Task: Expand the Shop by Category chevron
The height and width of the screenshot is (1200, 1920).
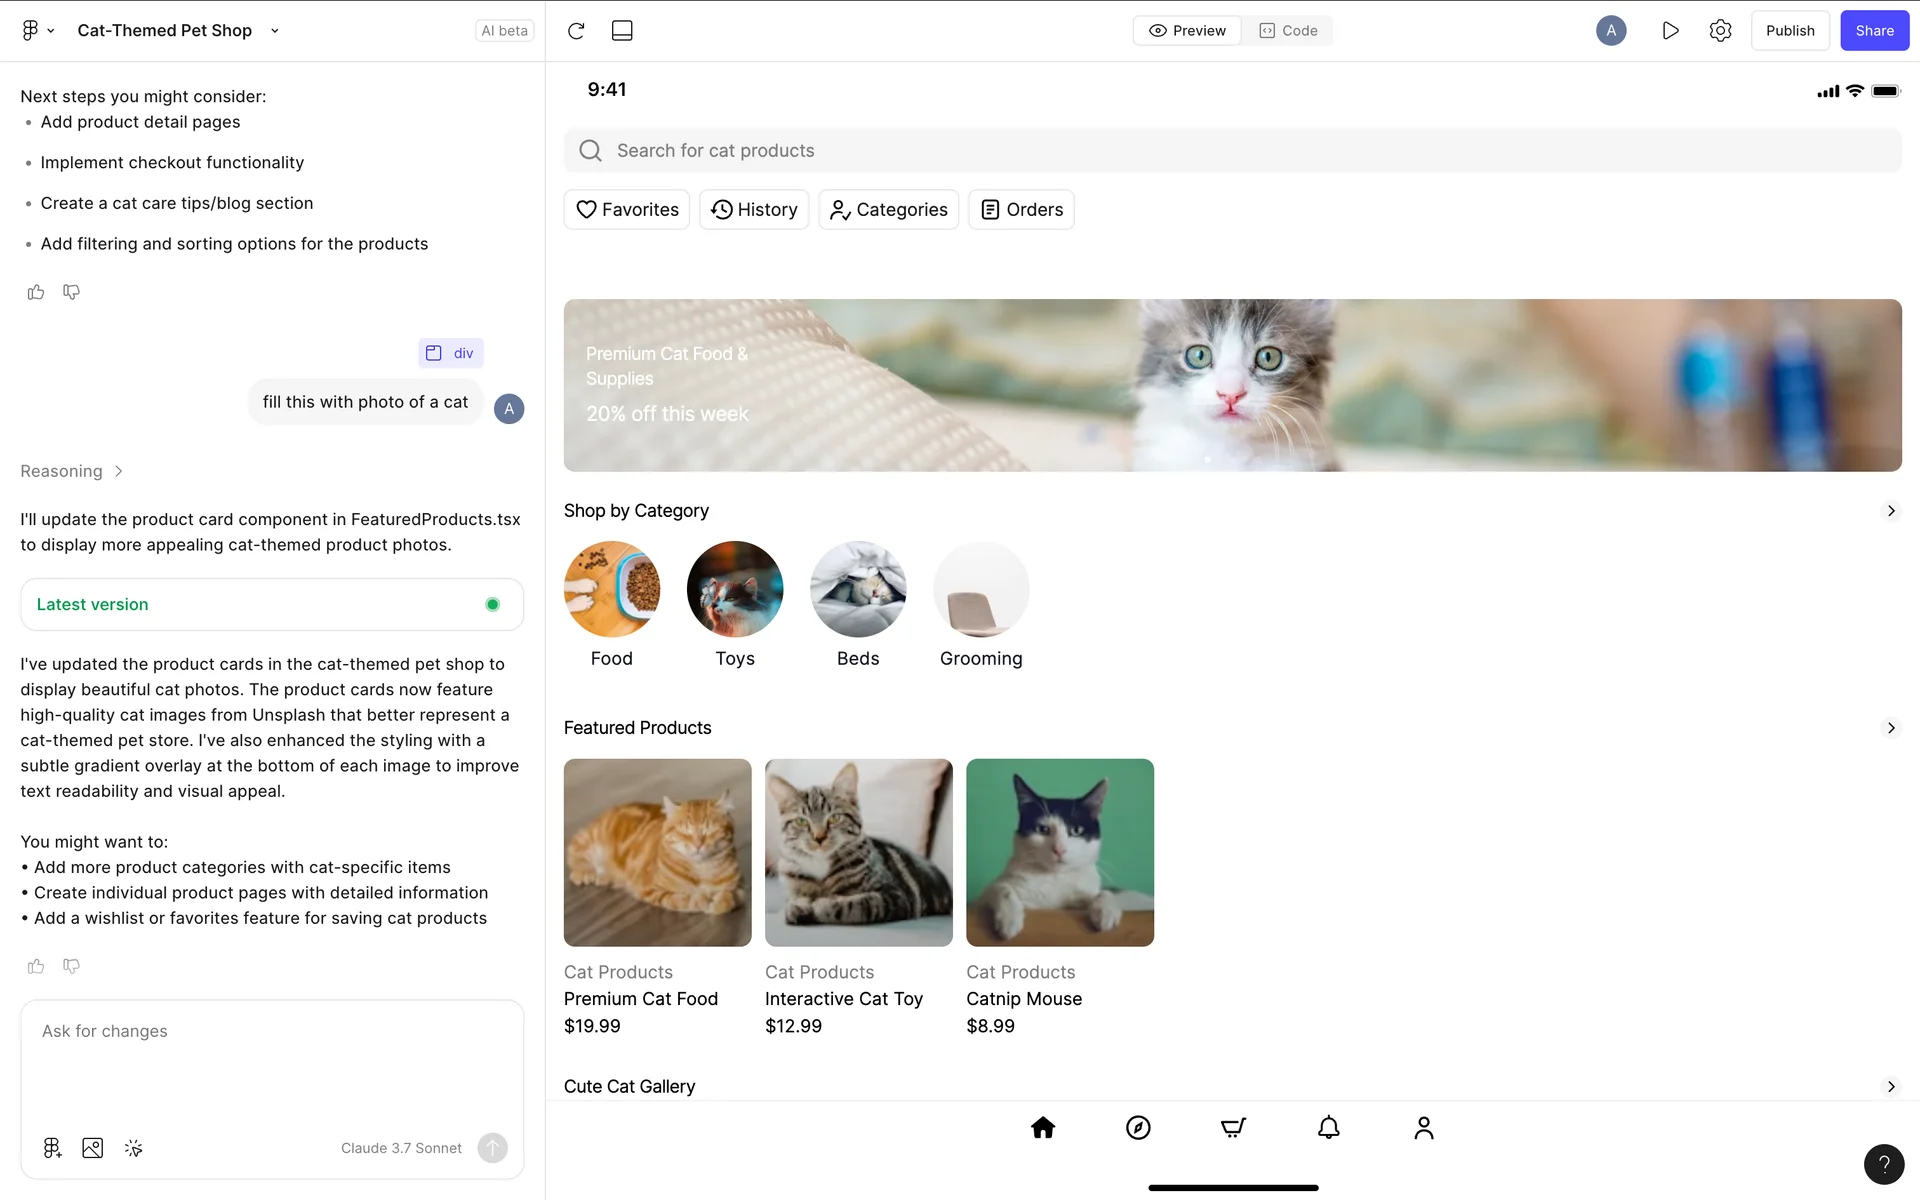Action: pyautogui.click(x=1890, y=511)
